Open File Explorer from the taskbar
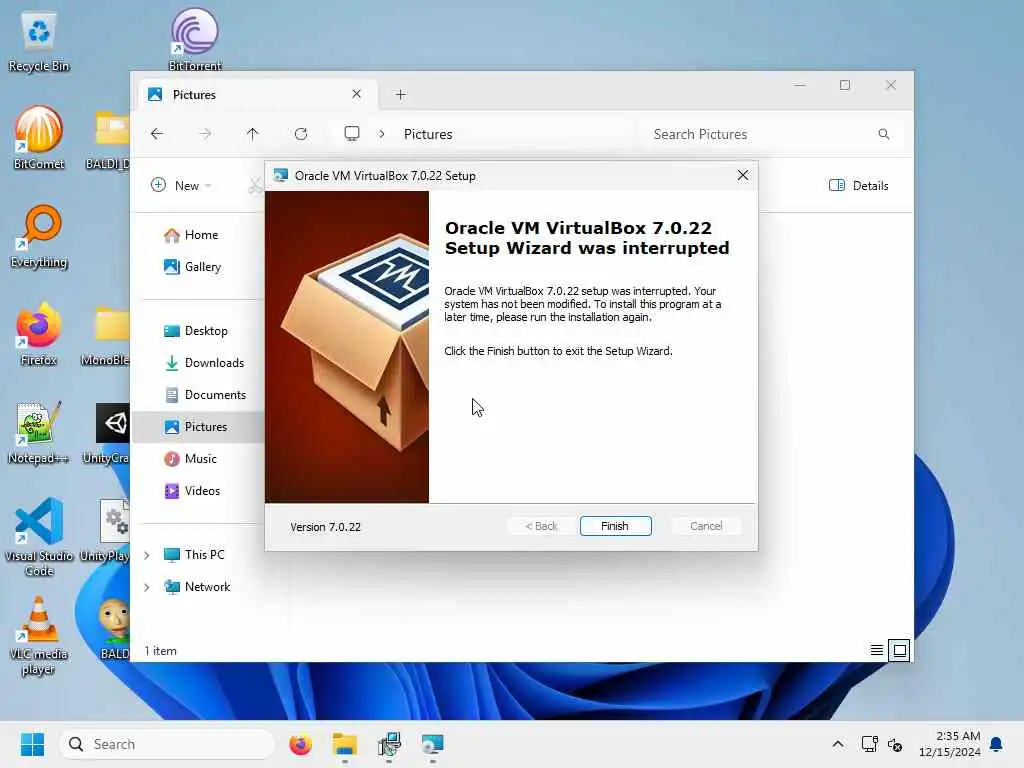 pyautogui.click(x=344, y=744)
